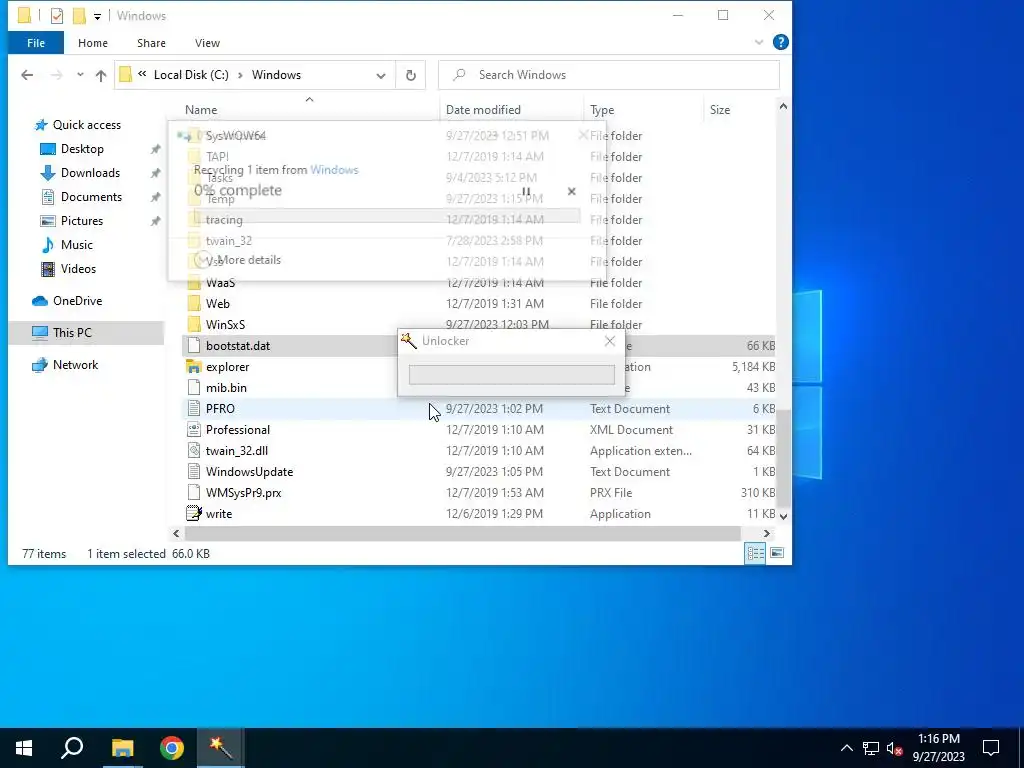Select the WaaS folder
Image resolution: width=1024 pixels, height=768 pixels.
coord(220,283)
